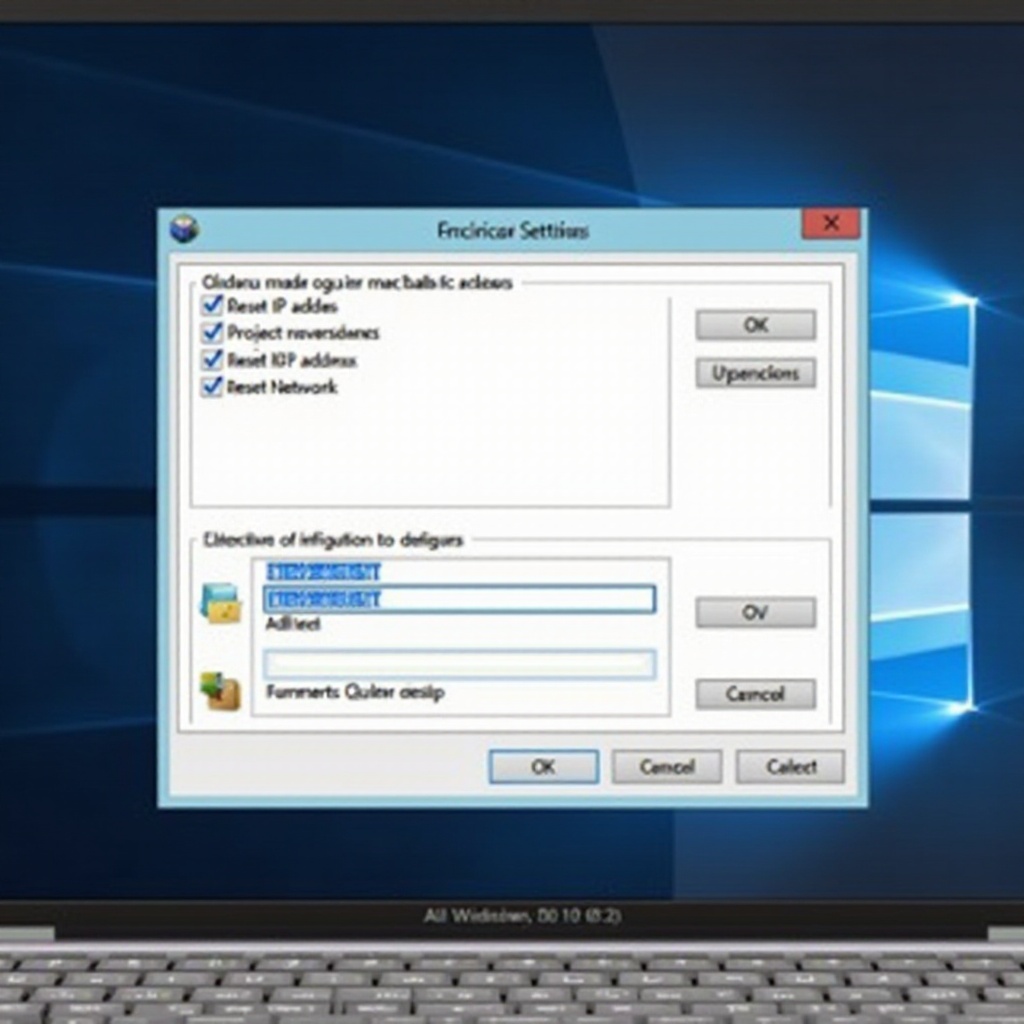Image resolution: width=1024 pixels, height=1024 pixels.
Task: Click the network folder icon beside the highlighted field
Action: click(x=221, y=603)
